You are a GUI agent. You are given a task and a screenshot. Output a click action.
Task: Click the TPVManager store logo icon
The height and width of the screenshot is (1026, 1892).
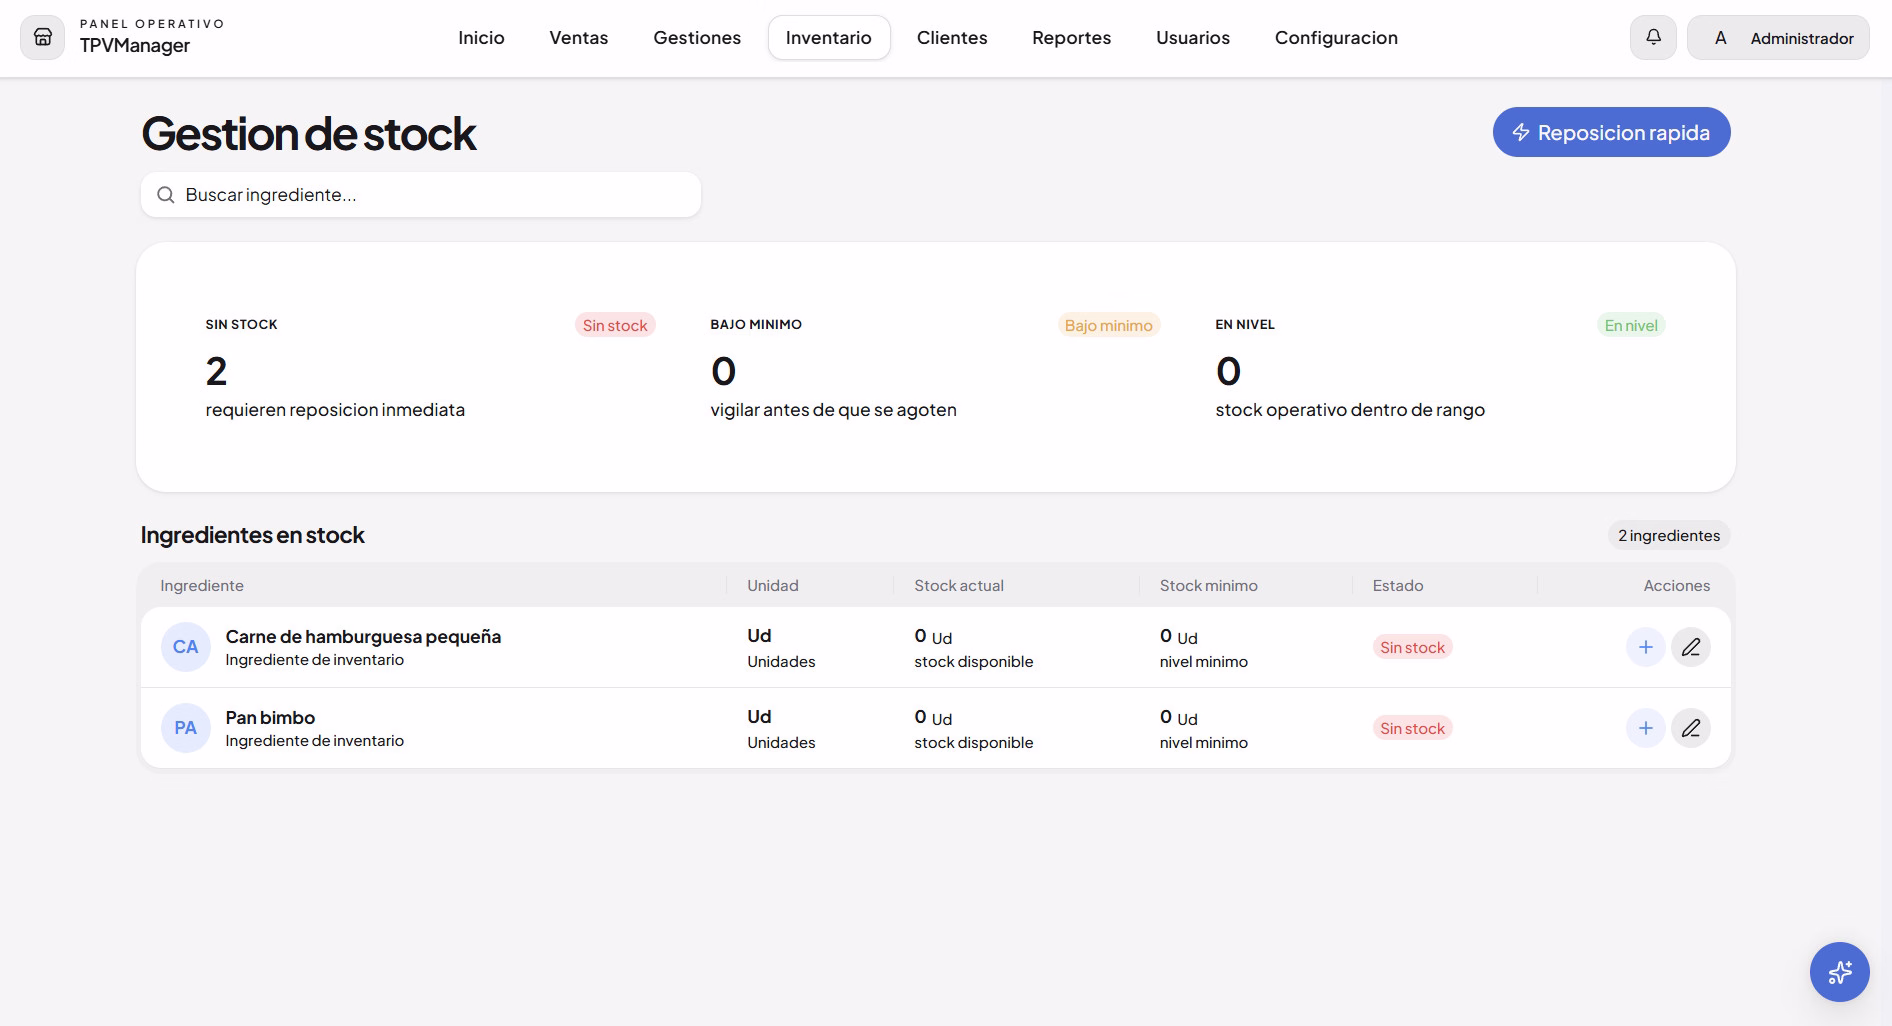(43, 38)
